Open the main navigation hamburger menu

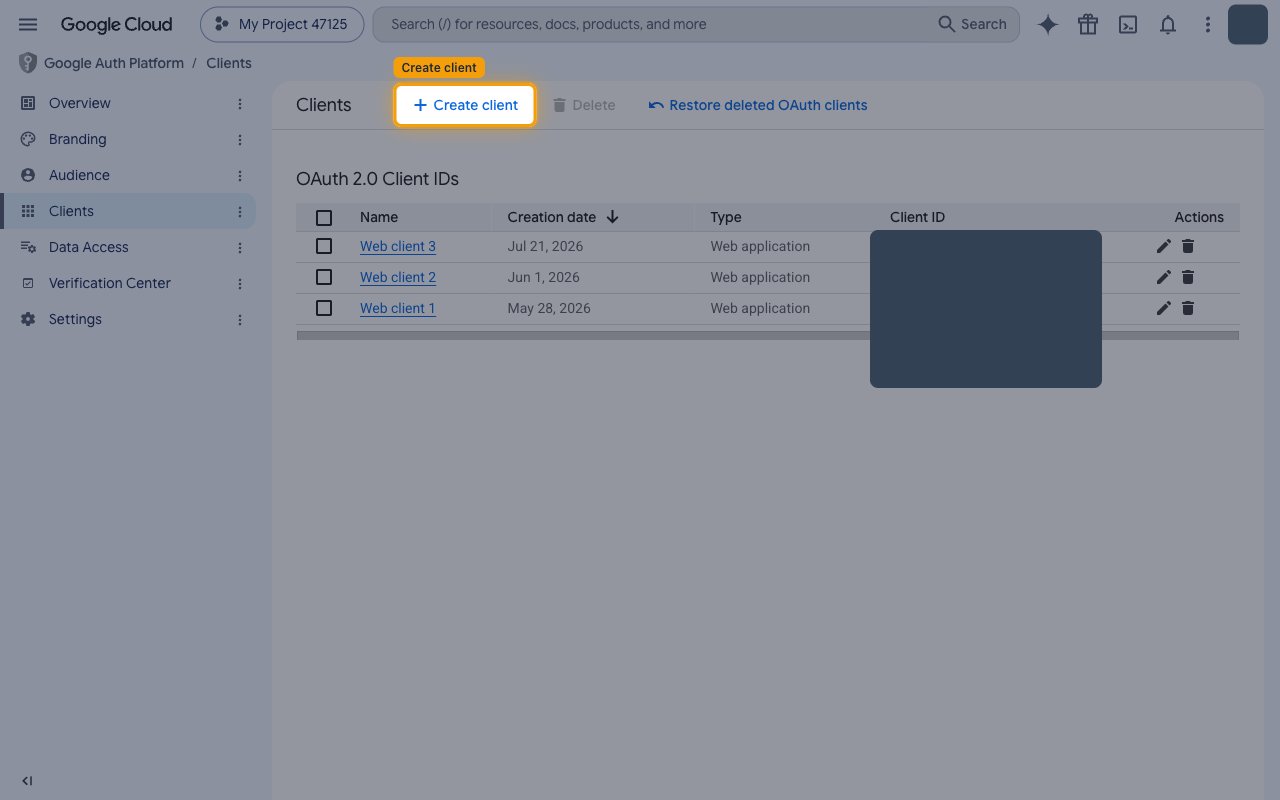click(28, 24)
